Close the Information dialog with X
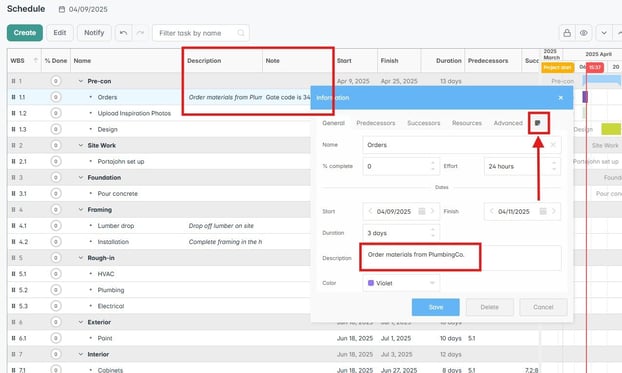622x373 pixels. (561, 98)
